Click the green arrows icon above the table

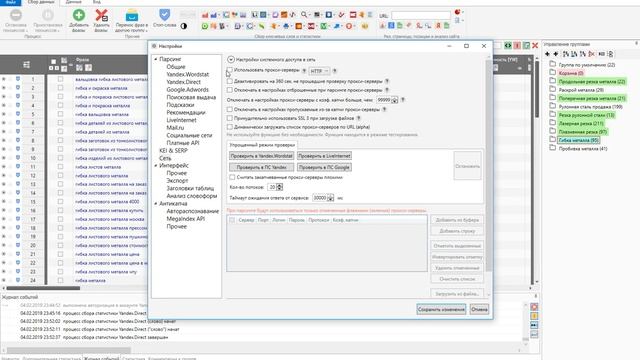[508, 45]
